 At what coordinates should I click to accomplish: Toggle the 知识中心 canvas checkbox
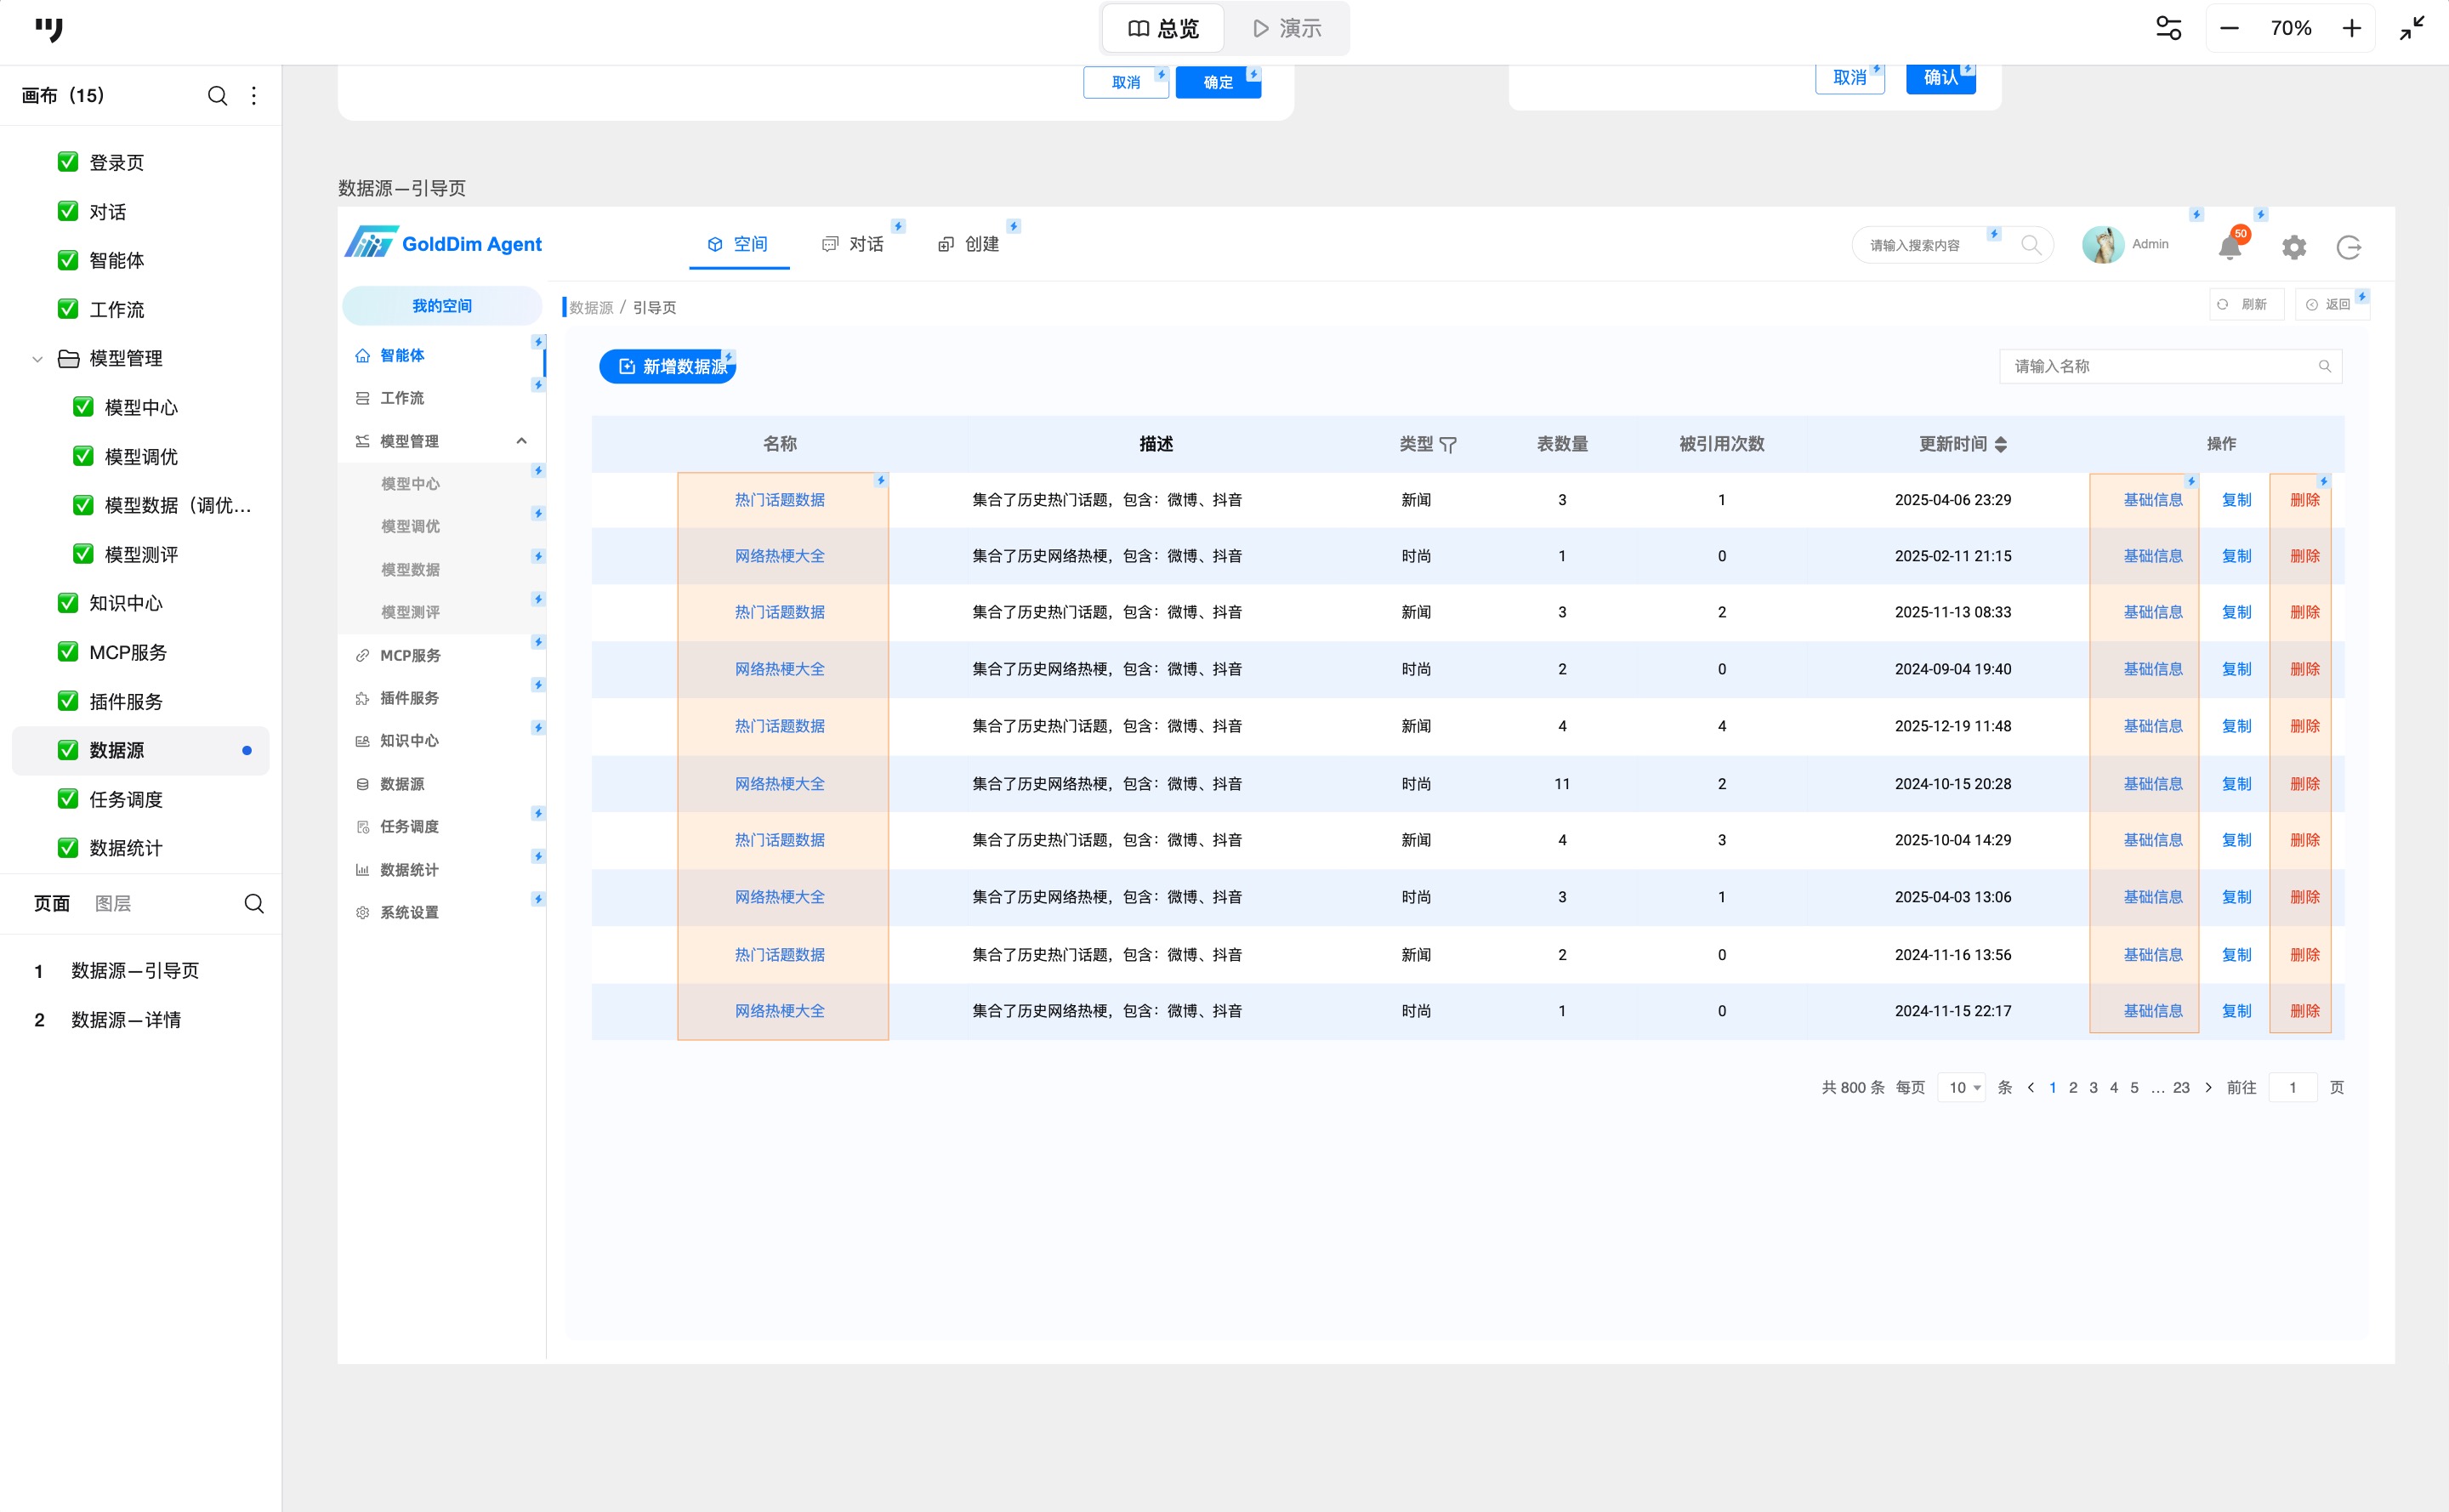(68, 603)
